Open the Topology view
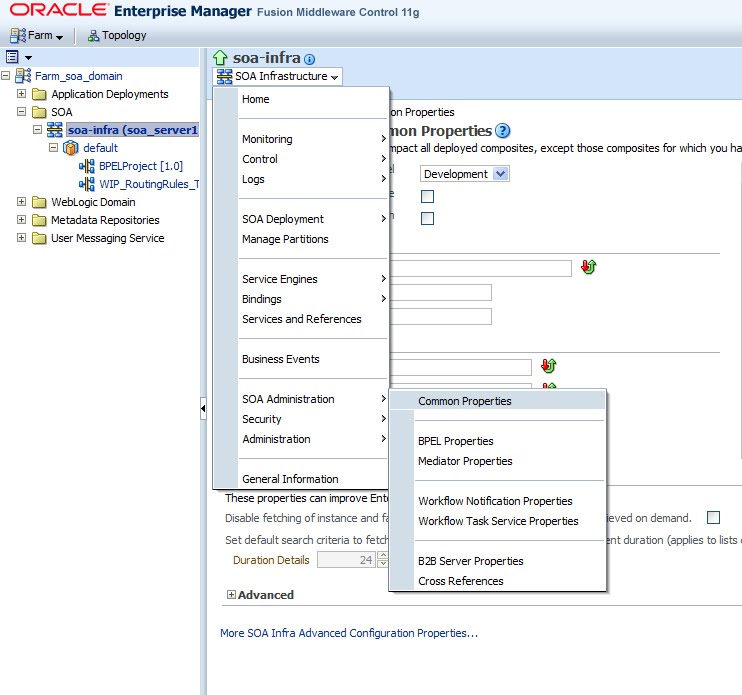Viewport: 742px width, 695px height. click(117, 35)
